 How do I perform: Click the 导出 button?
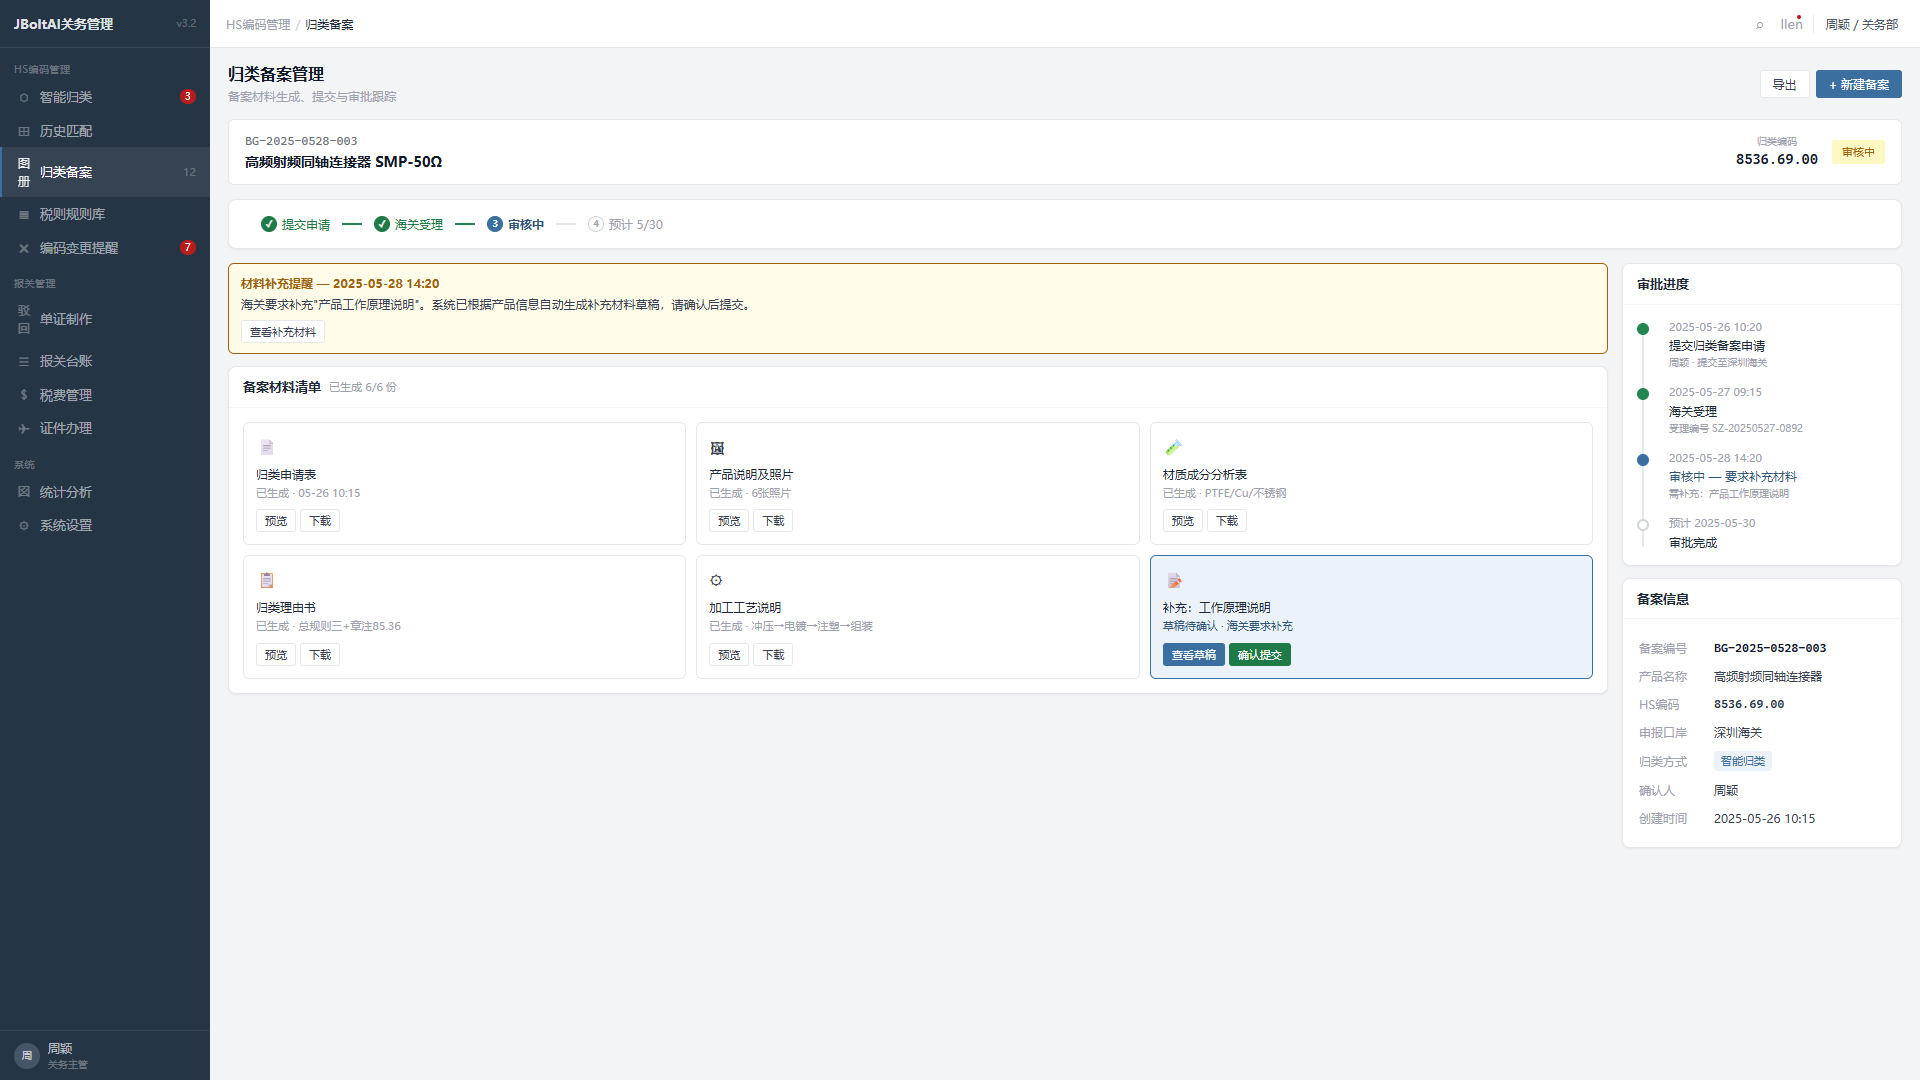[1784, 85]
